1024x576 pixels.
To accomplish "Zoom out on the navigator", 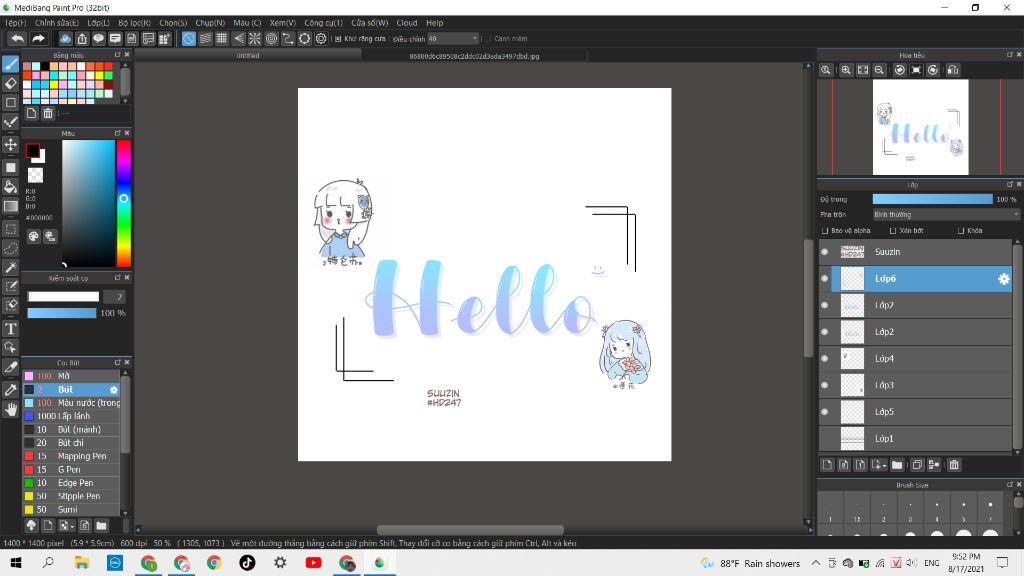I will (880, 70).
